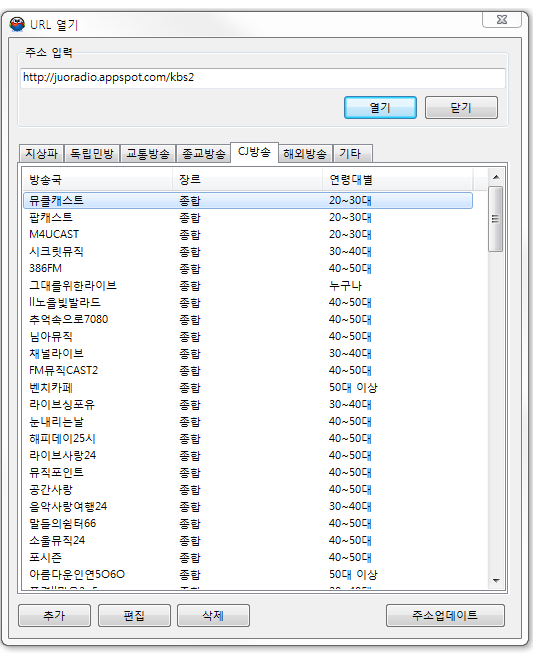Click the app icon in the title bar
The height and width of the screenshot is (660, 535).
(17, 24)
